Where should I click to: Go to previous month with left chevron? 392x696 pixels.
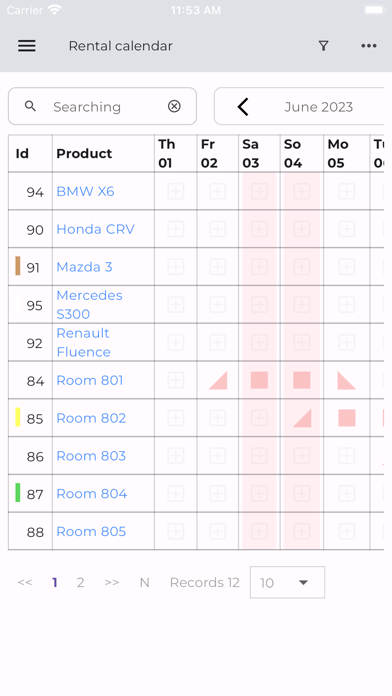[x=243, y=107]
